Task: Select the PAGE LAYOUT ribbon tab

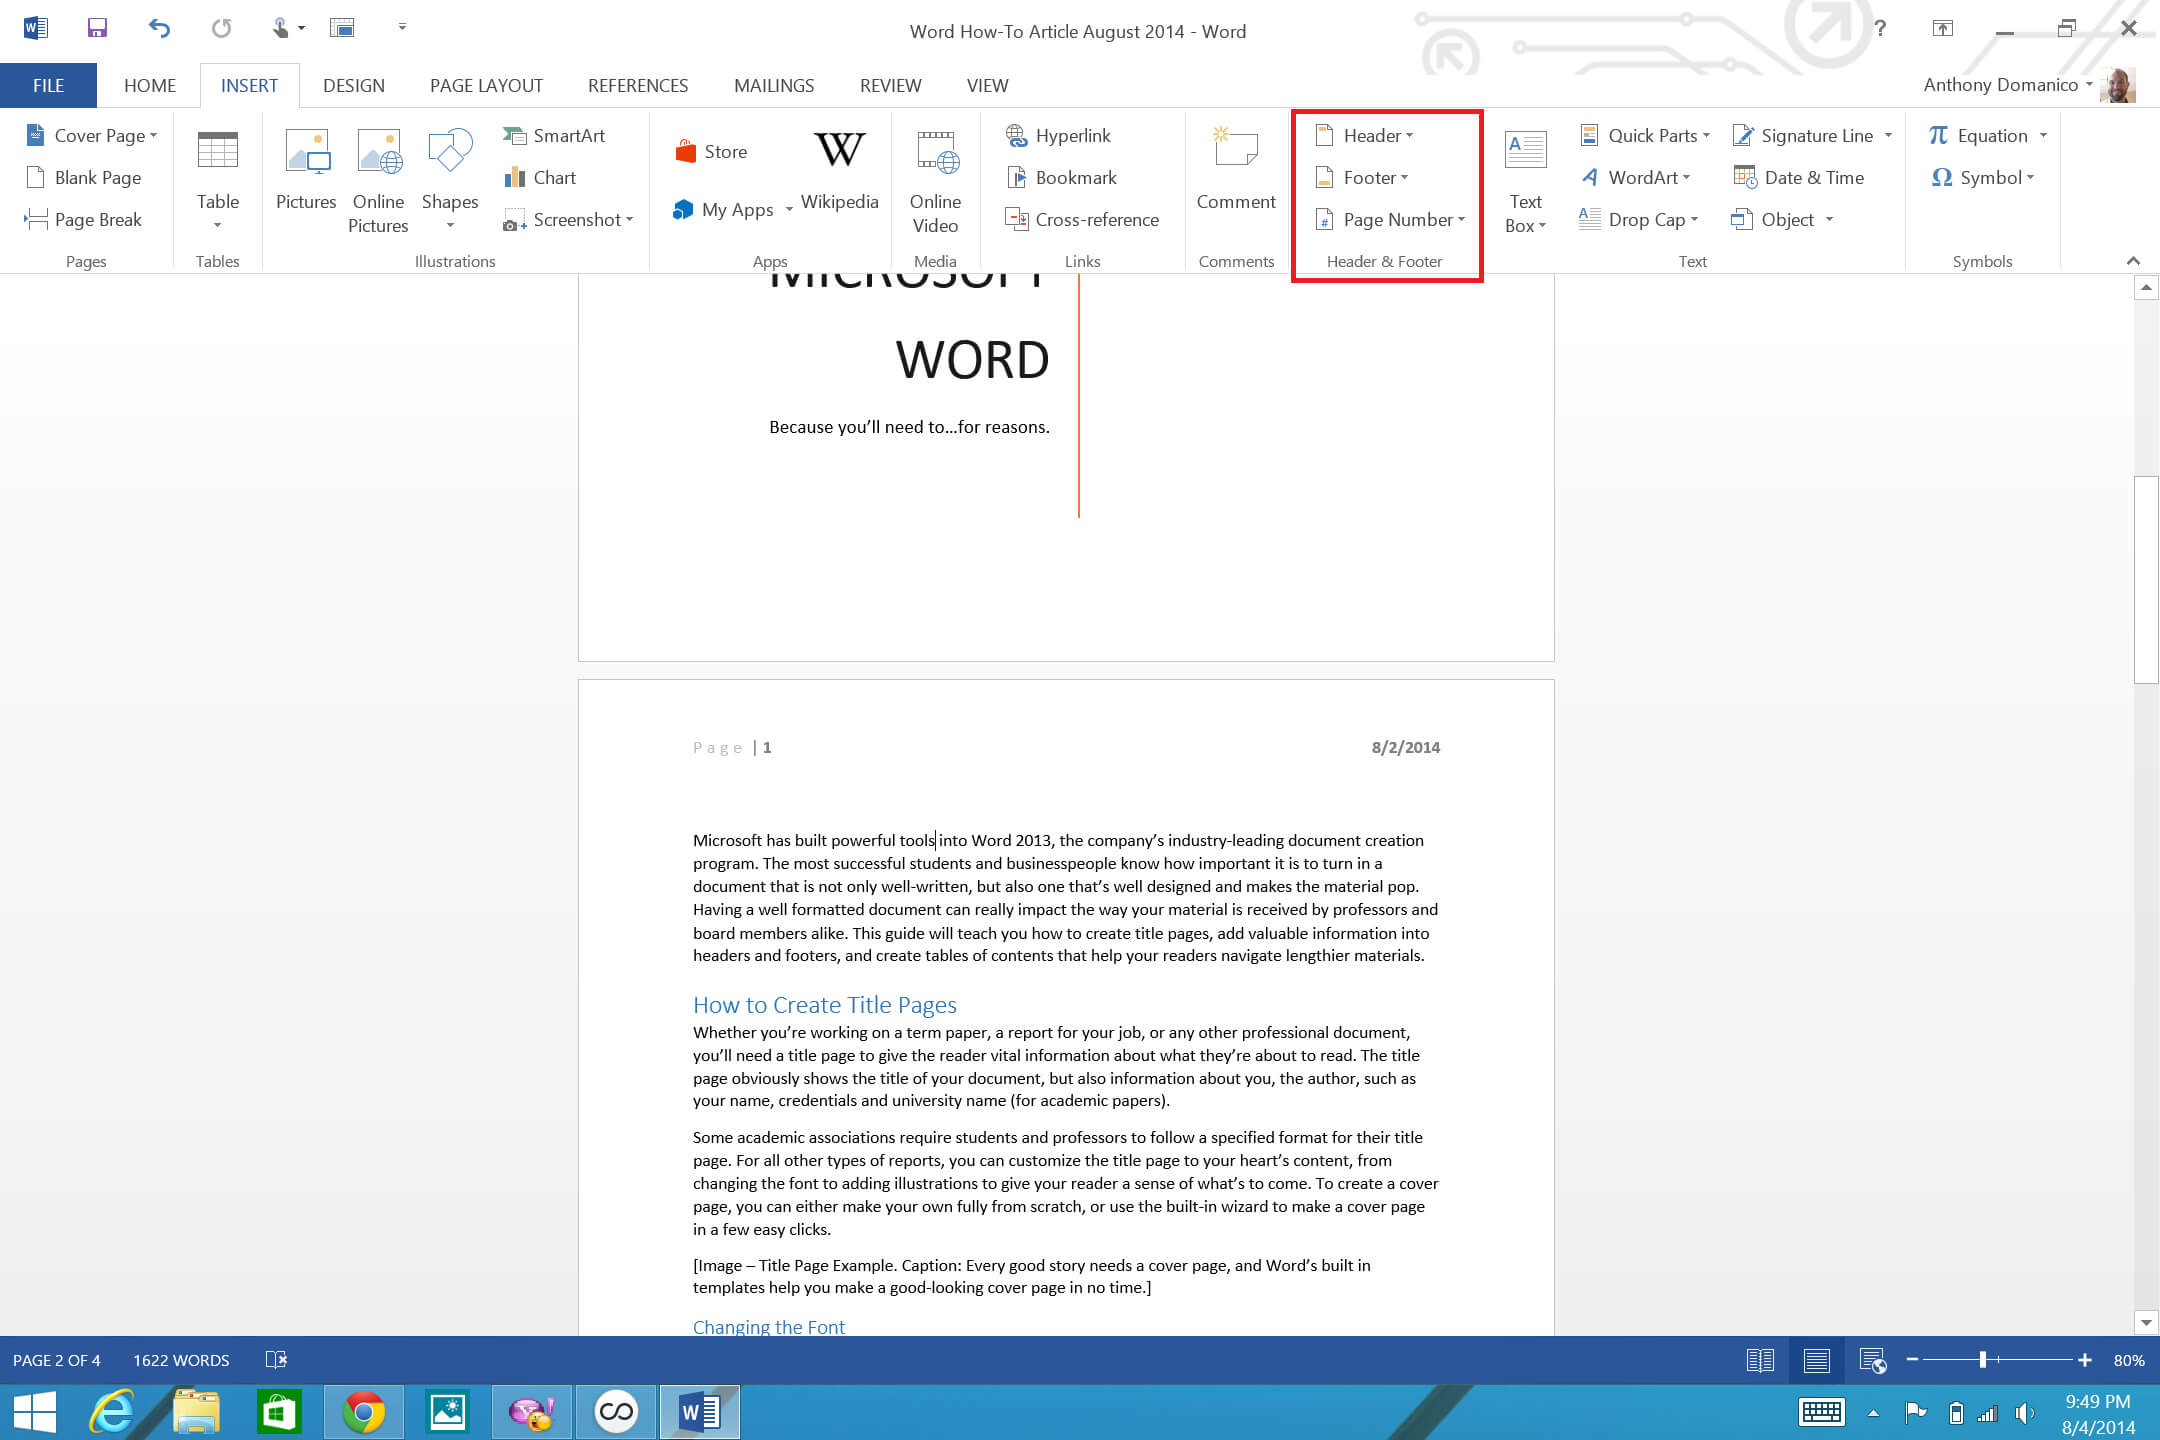Action: pyautogui.click(x=485, y=85)
